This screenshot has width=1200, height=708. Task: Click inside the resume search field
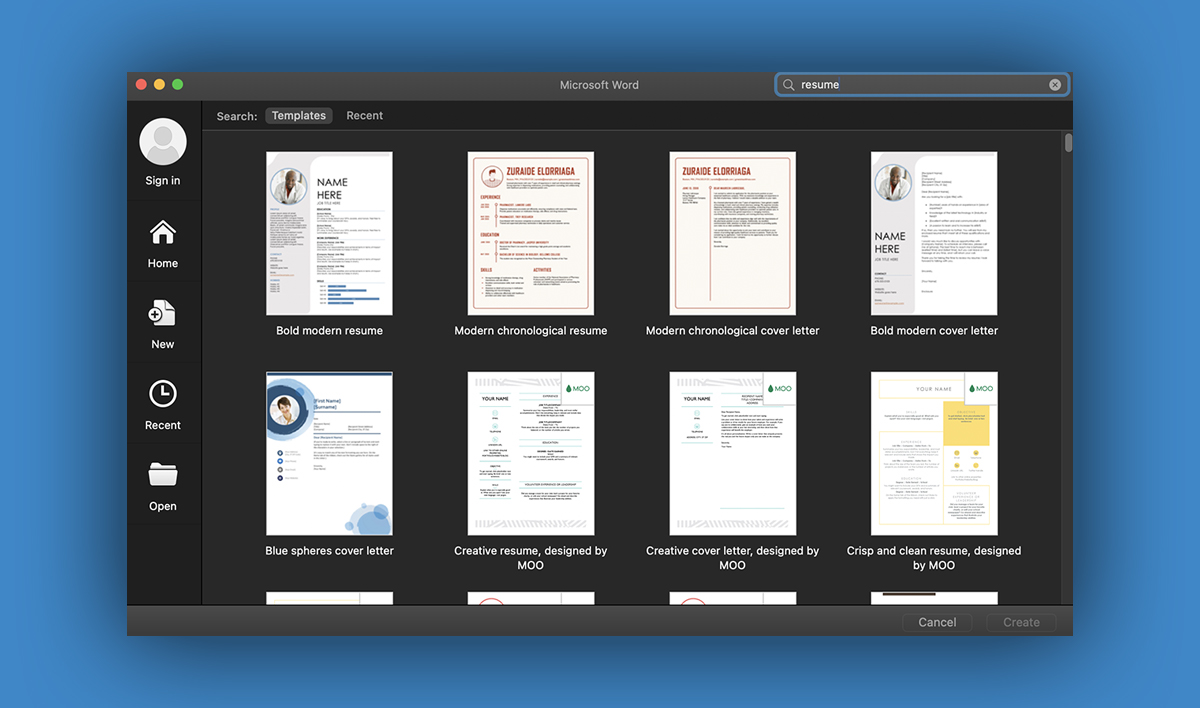coord(900,84)
